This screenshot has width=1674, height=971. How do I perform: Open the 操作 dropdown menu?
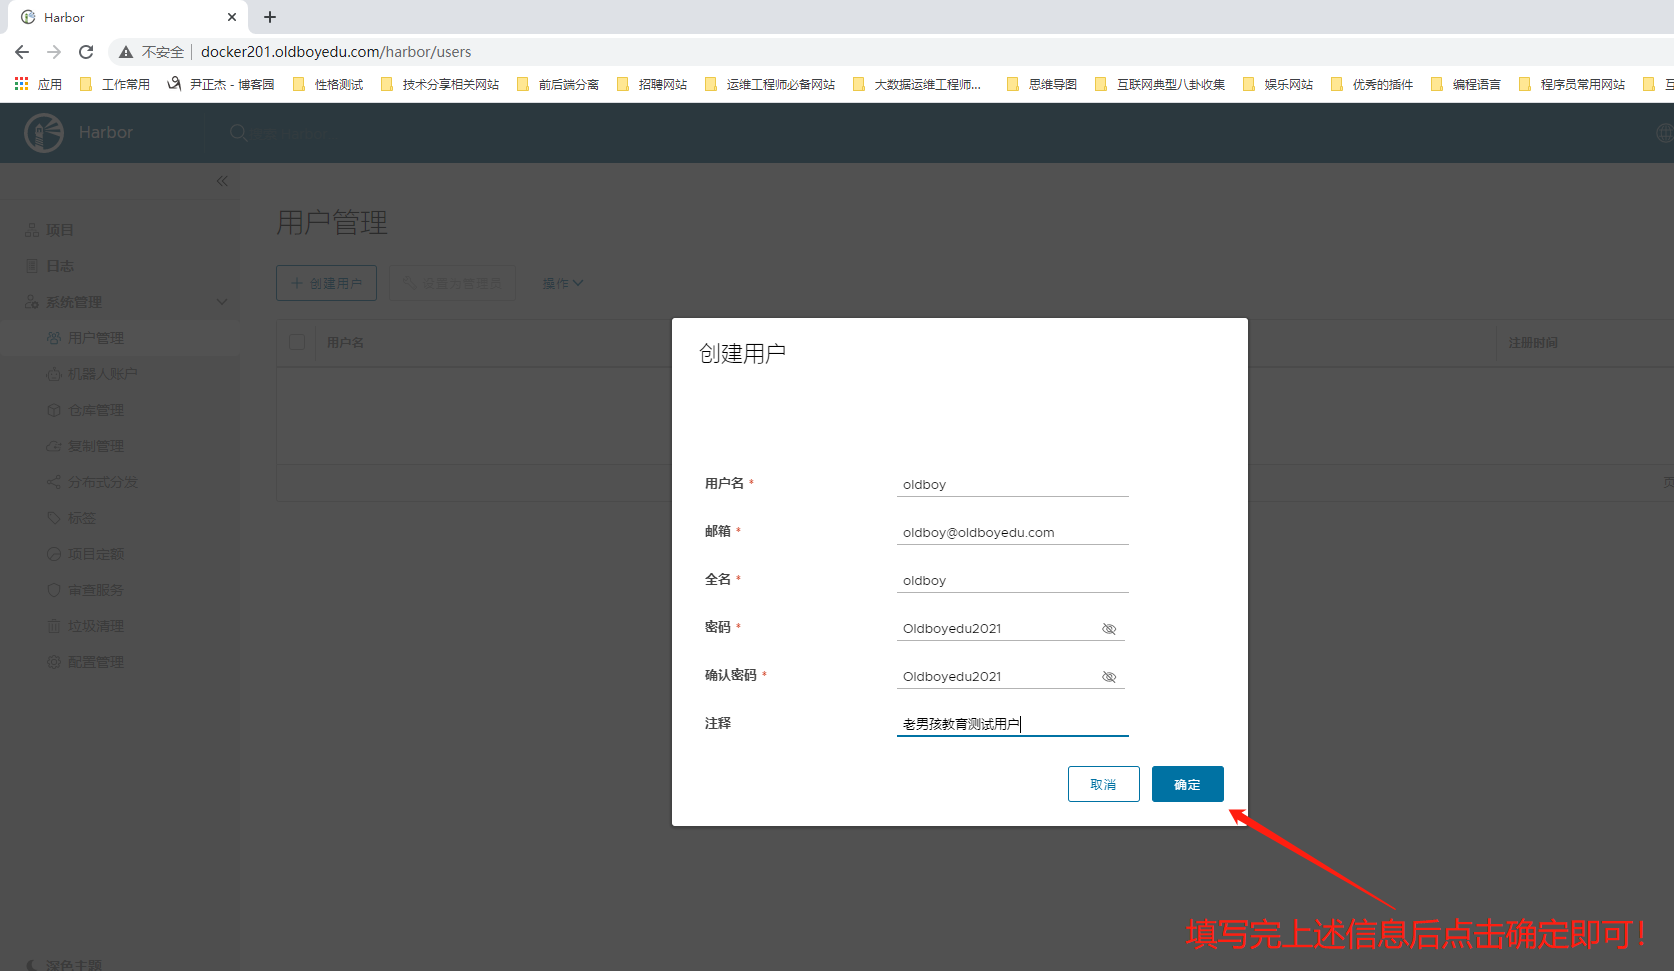562,283
